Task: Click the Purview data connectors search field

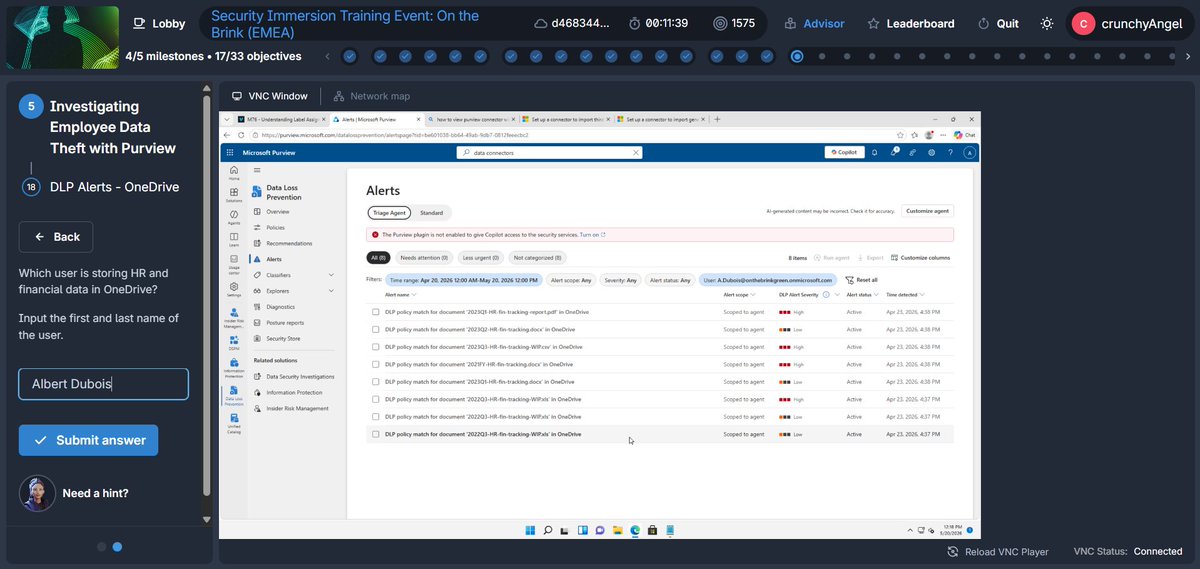Action: point(548,153)
